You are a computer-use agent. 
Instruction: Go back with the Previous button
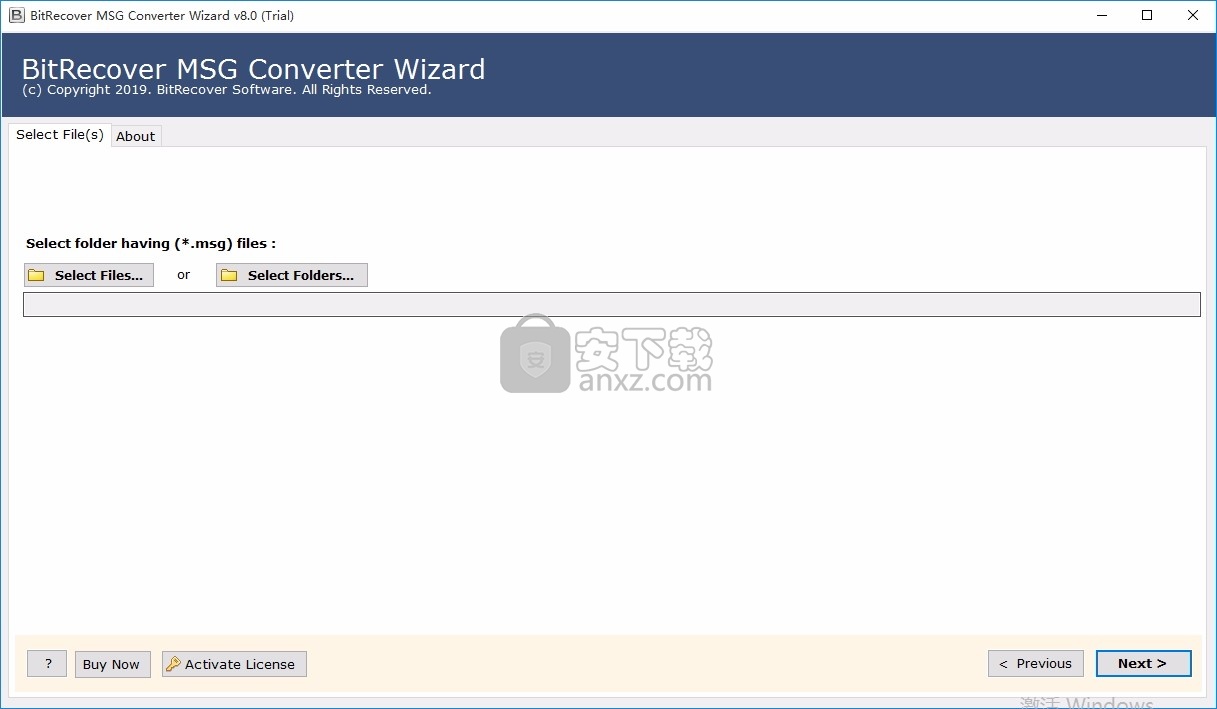(x=1036, y=663)
